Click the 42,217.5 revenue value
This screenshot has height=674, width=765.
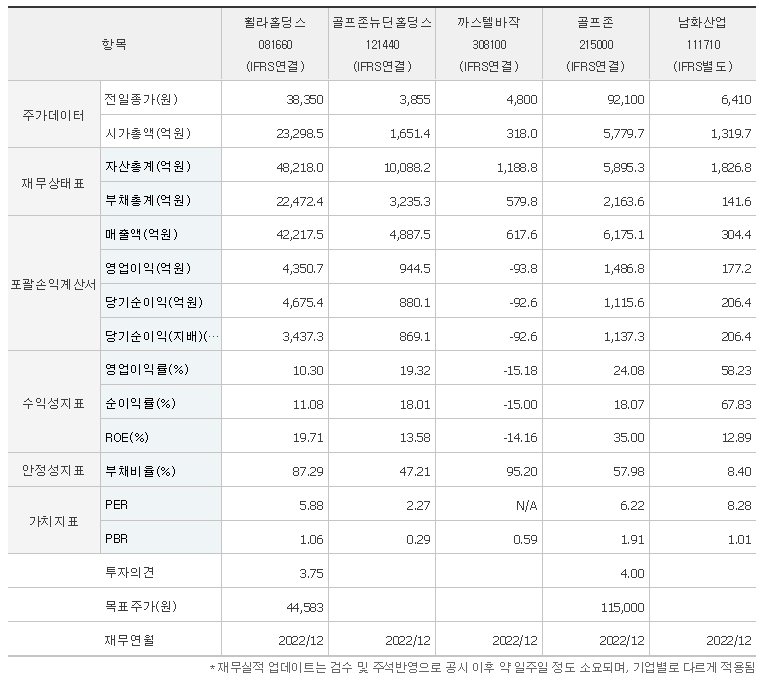300,235
